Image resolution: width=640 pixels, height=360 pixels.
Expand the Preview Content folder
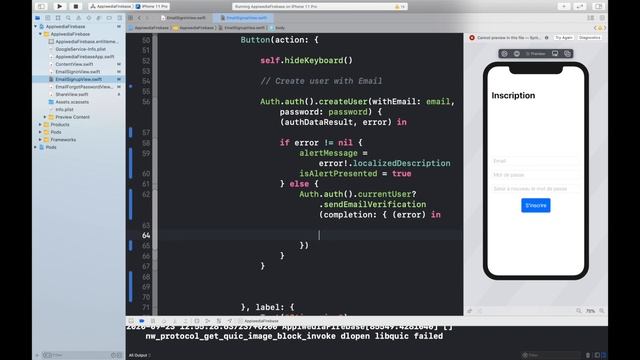click(45, 117)
